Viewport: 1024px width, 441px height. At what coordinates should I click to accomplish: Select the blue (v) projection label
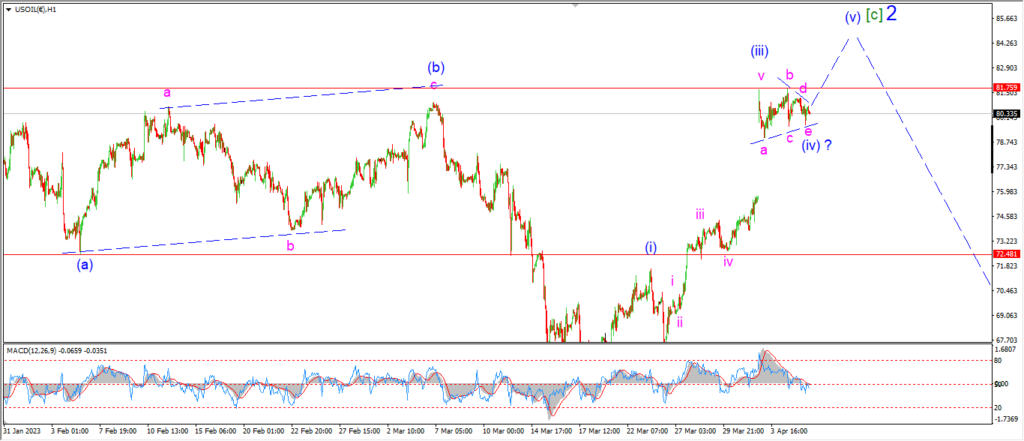(x=852, y=17)
